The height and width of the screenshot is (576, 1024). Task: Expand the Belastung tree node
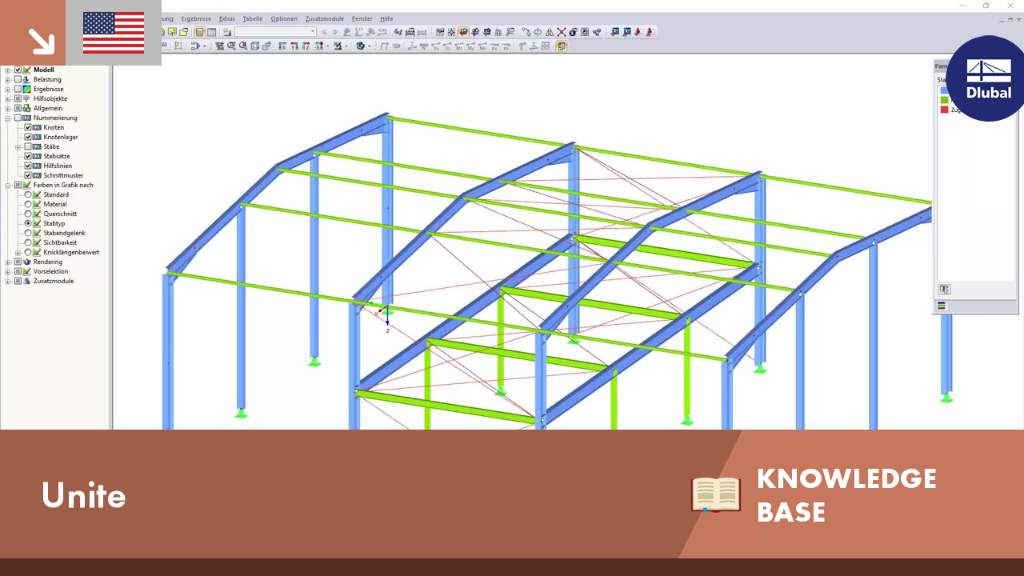[x=8, y=80]
